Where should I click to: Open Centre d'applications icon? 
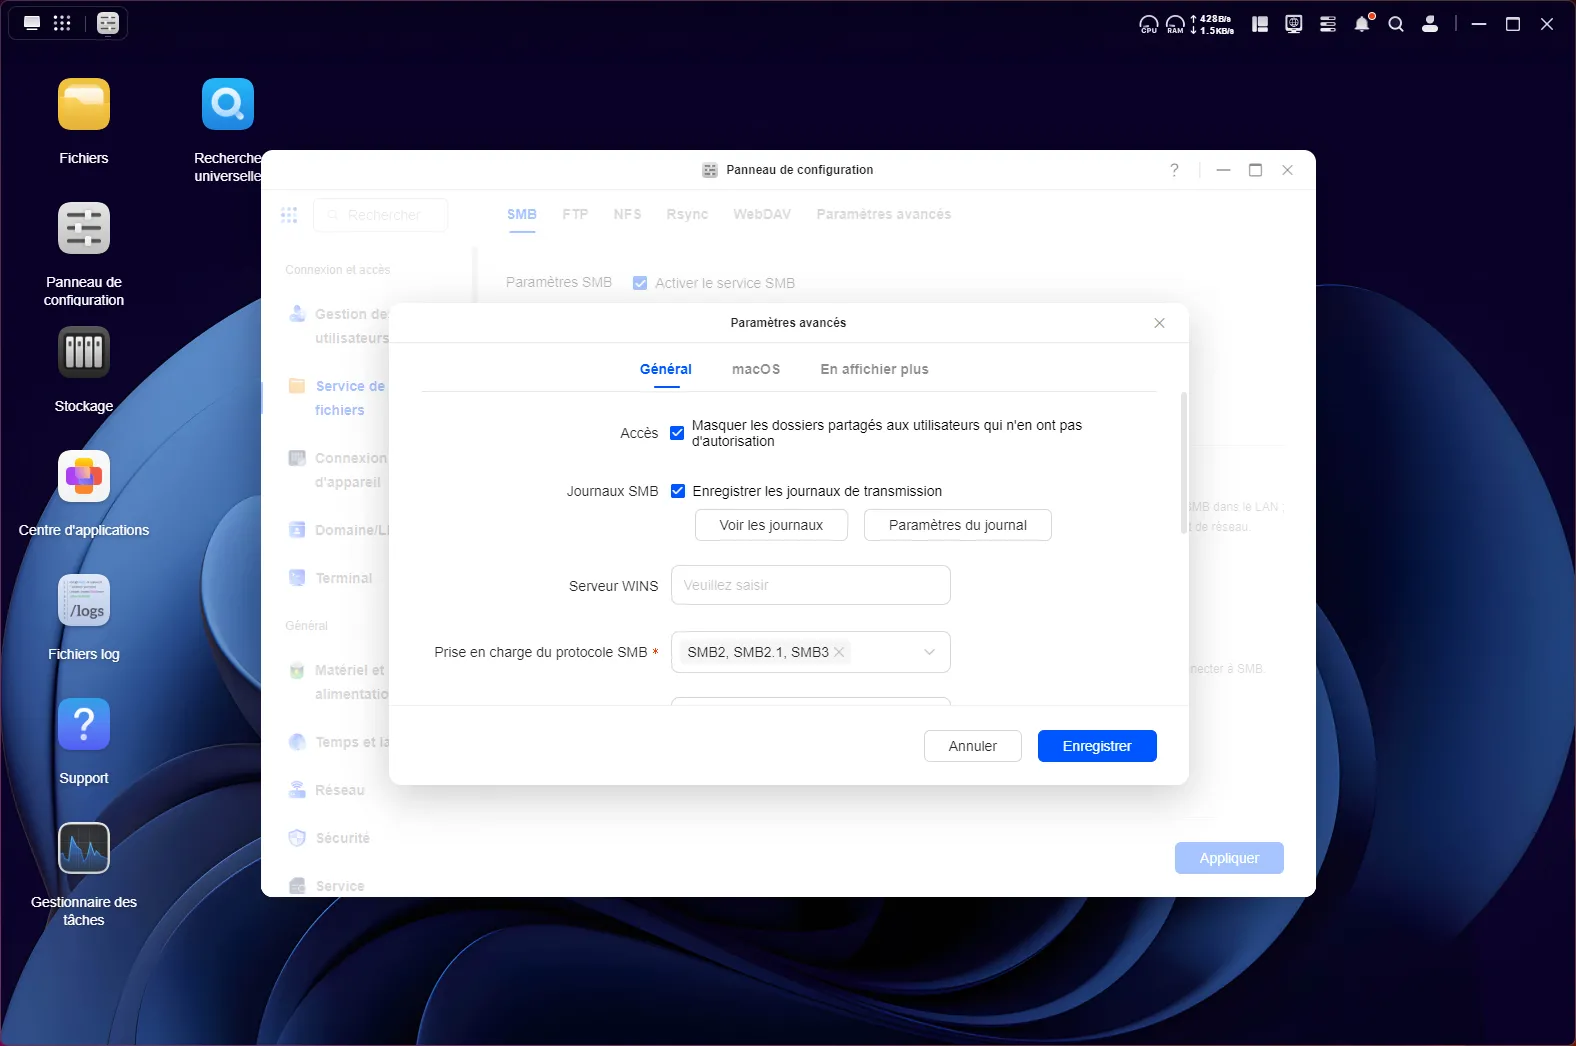coord(84,477)
